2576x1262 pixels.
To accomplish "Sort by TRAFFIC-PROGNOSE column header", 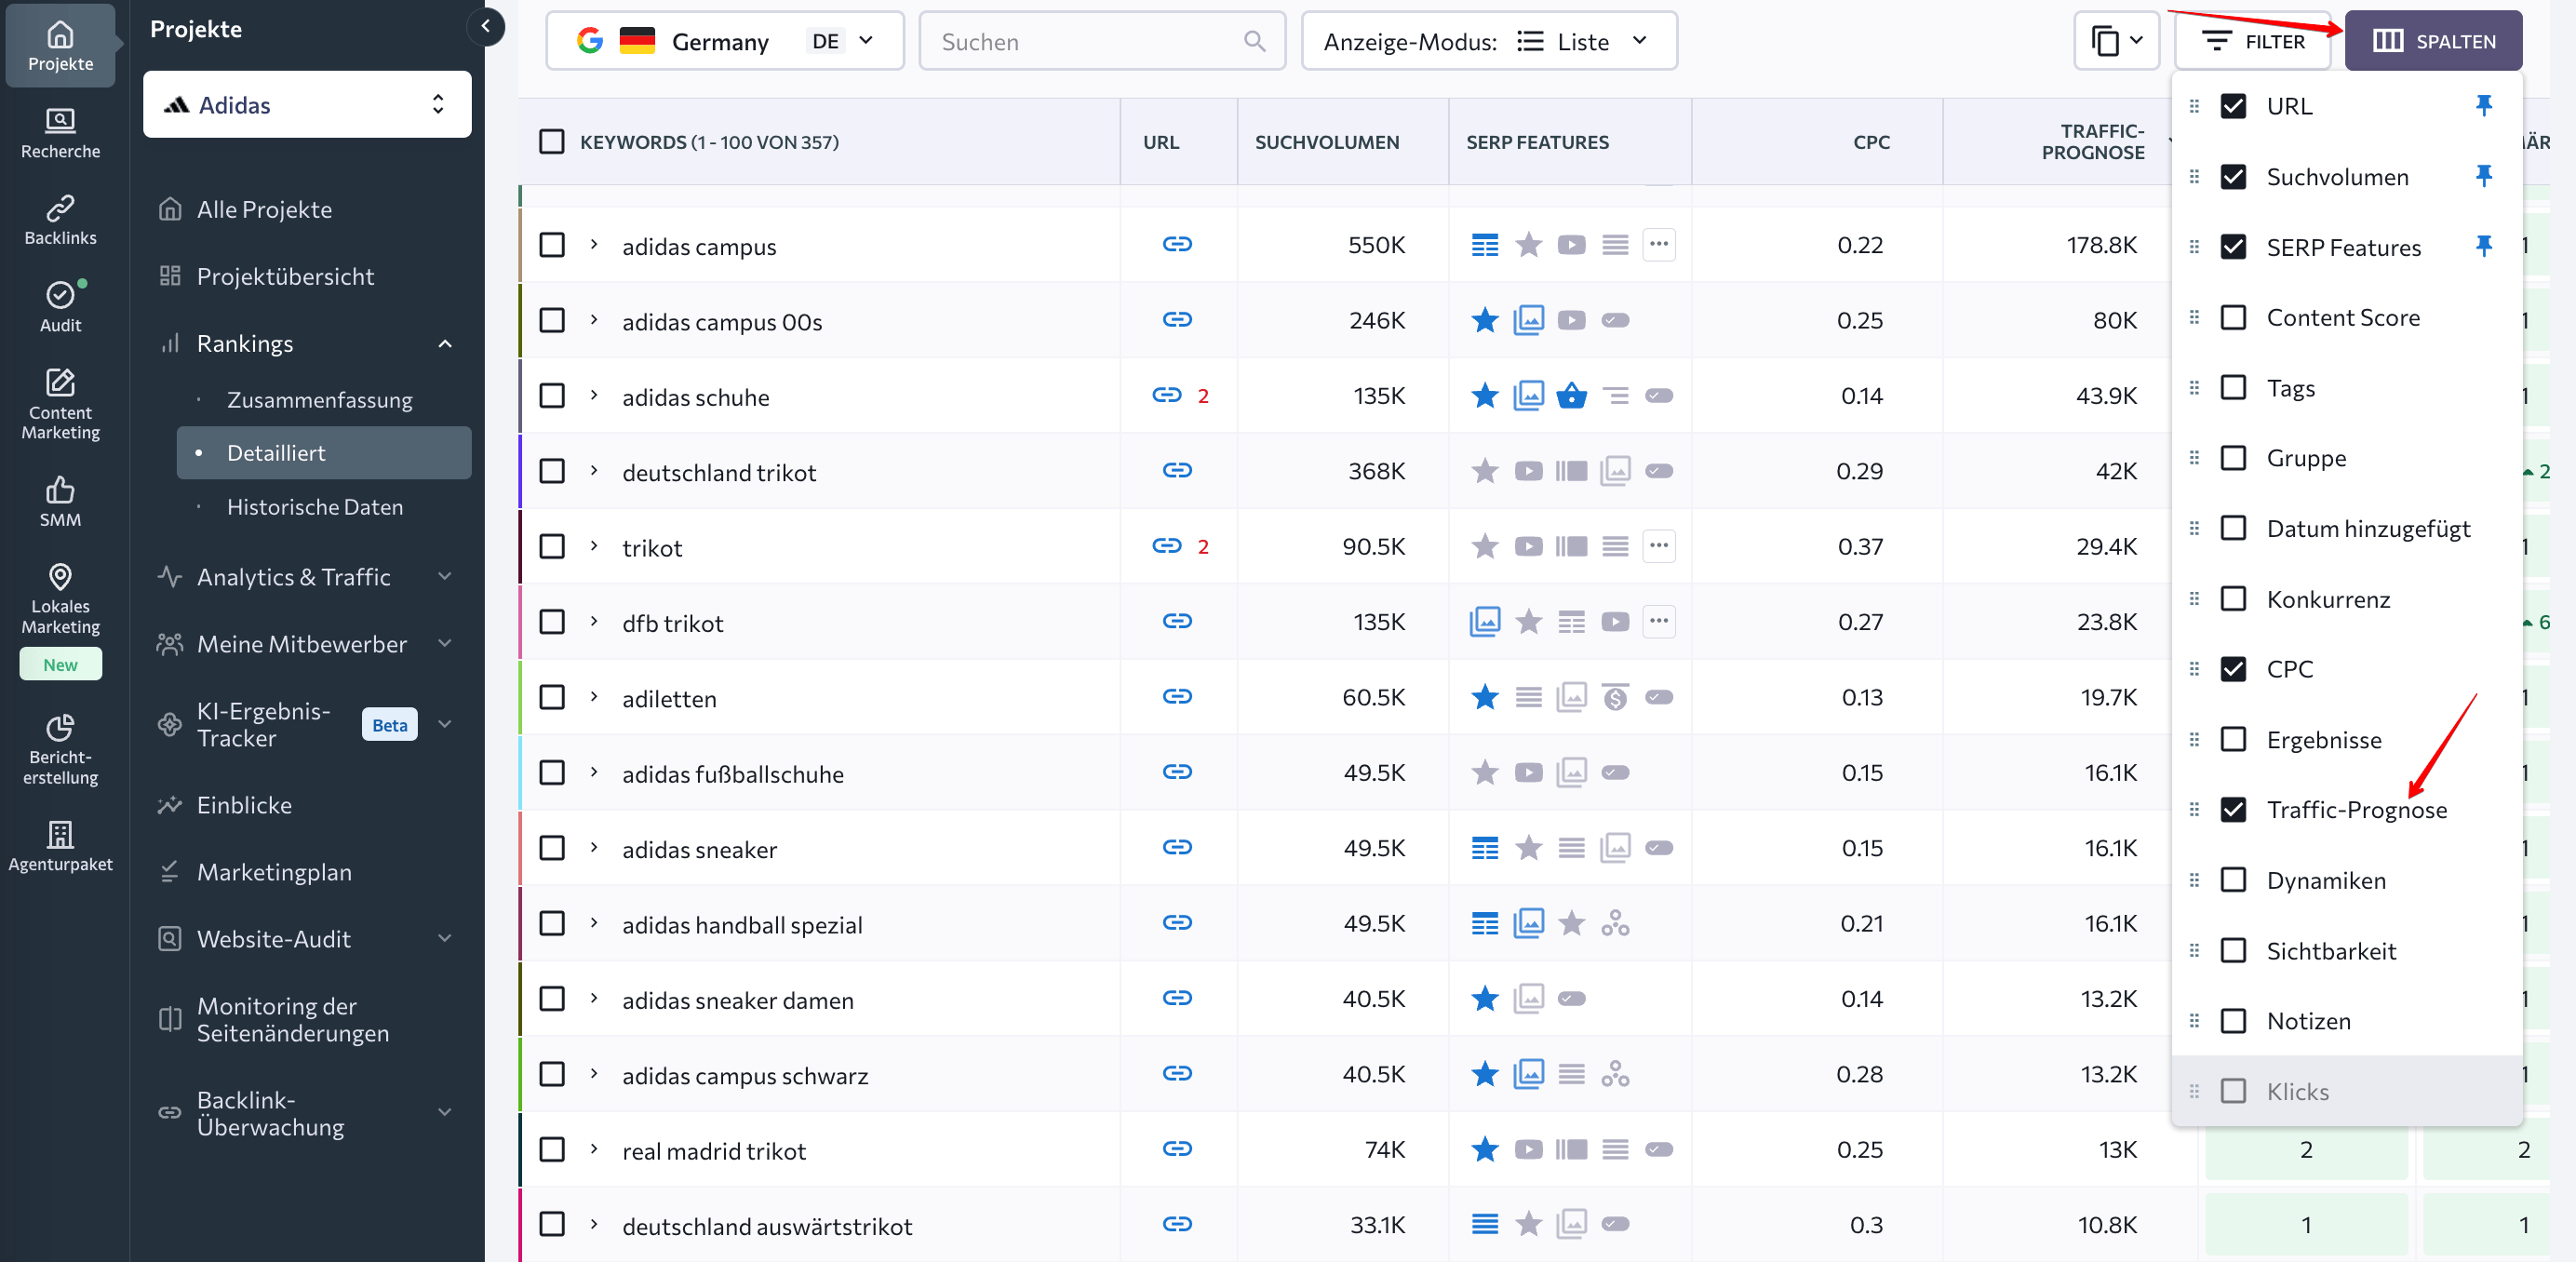I will pyautogui.click(x=2092, y=142).
